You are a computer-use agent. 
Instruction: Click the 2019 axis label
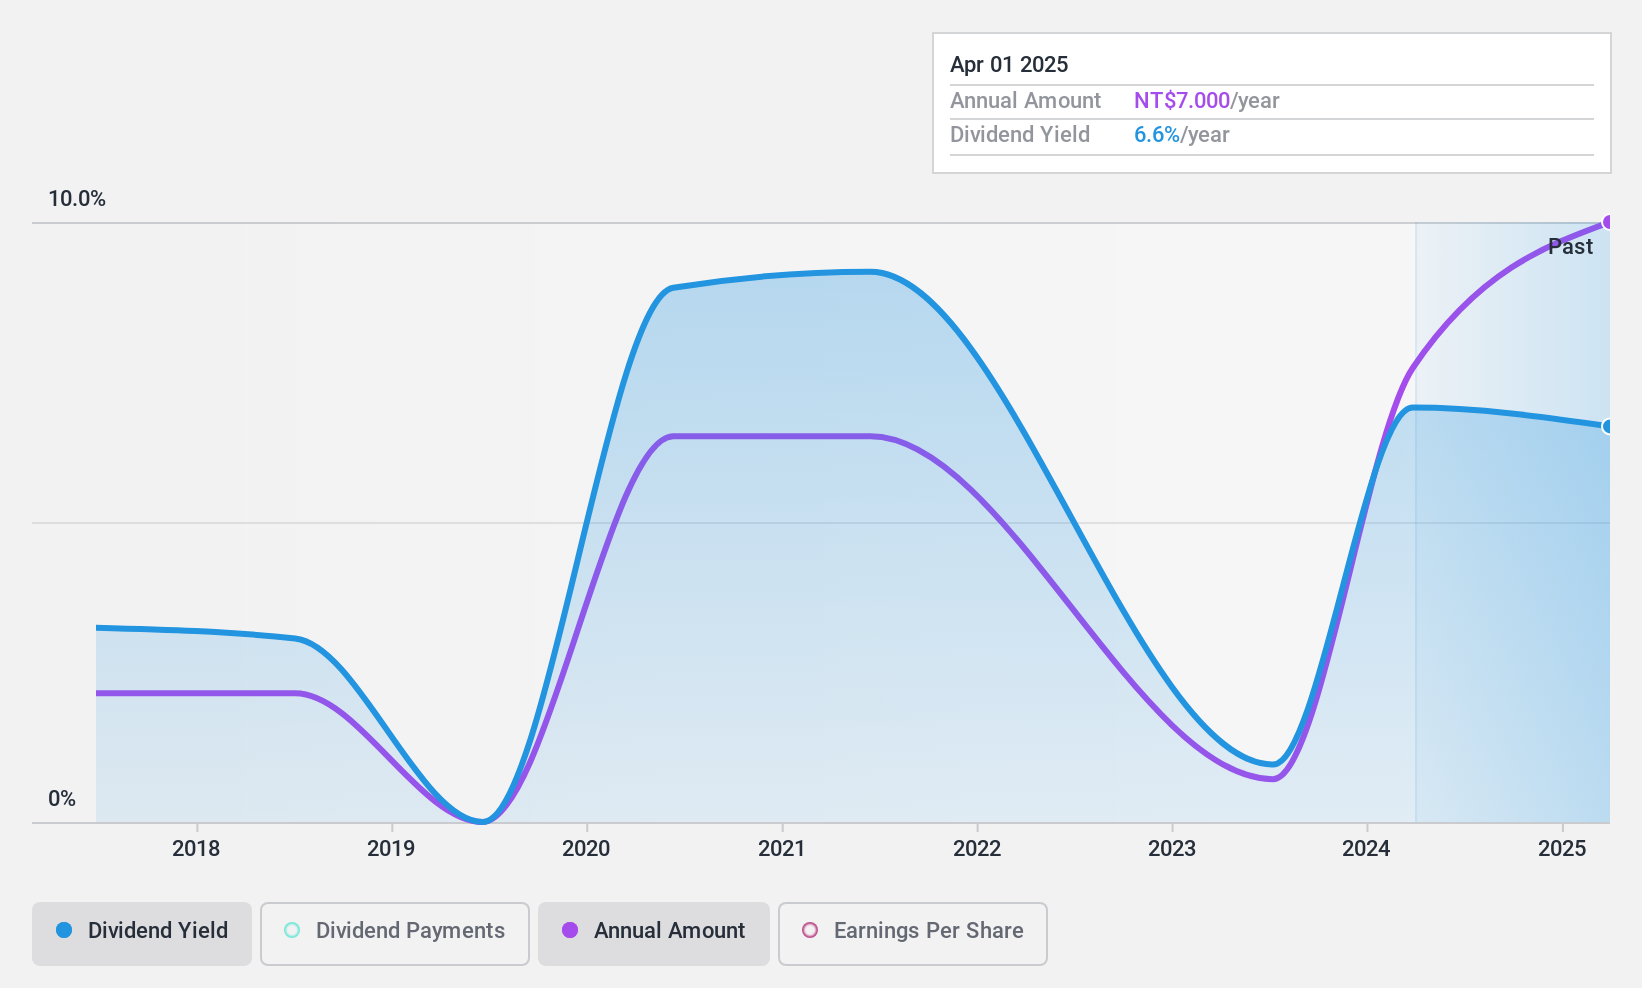click(391, 848)
